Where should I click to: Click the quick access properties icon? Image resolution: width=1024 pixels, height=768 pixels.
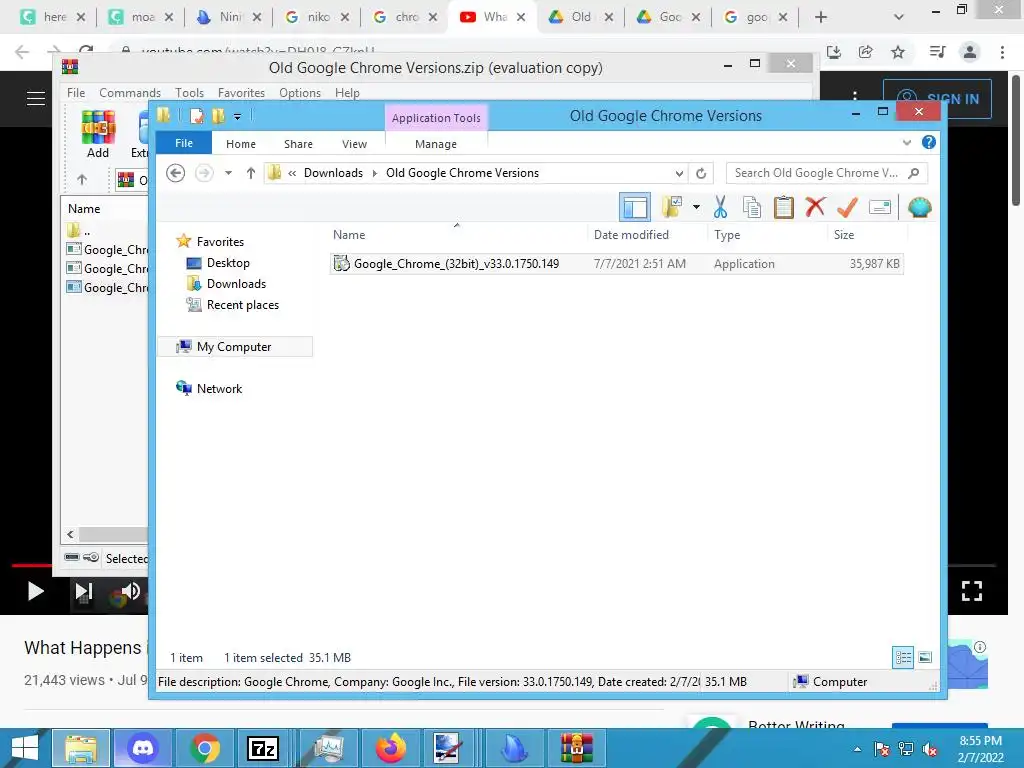[197, 116]
